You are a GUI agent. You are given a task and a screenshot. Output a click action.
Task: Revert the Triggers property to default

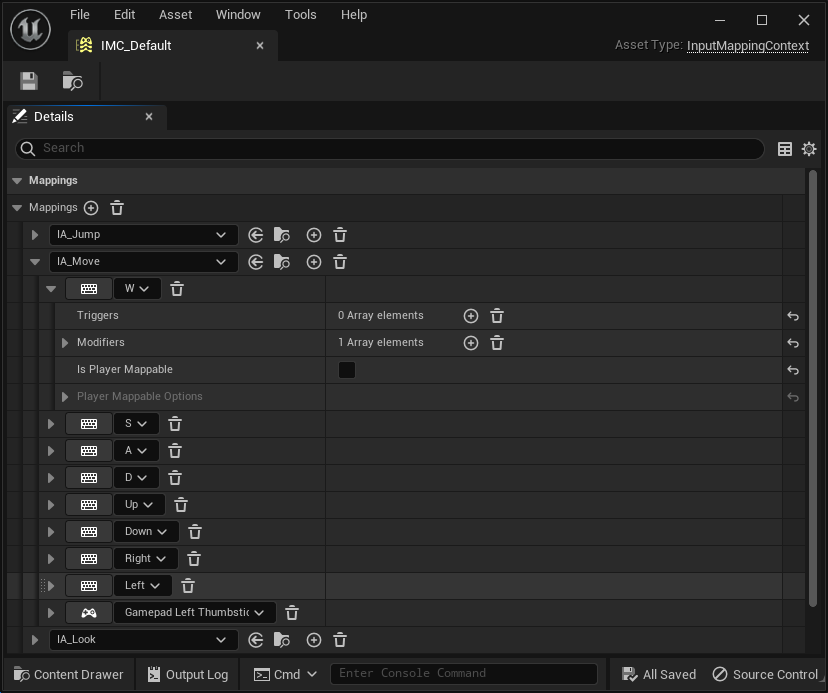(x=792, y=315)
